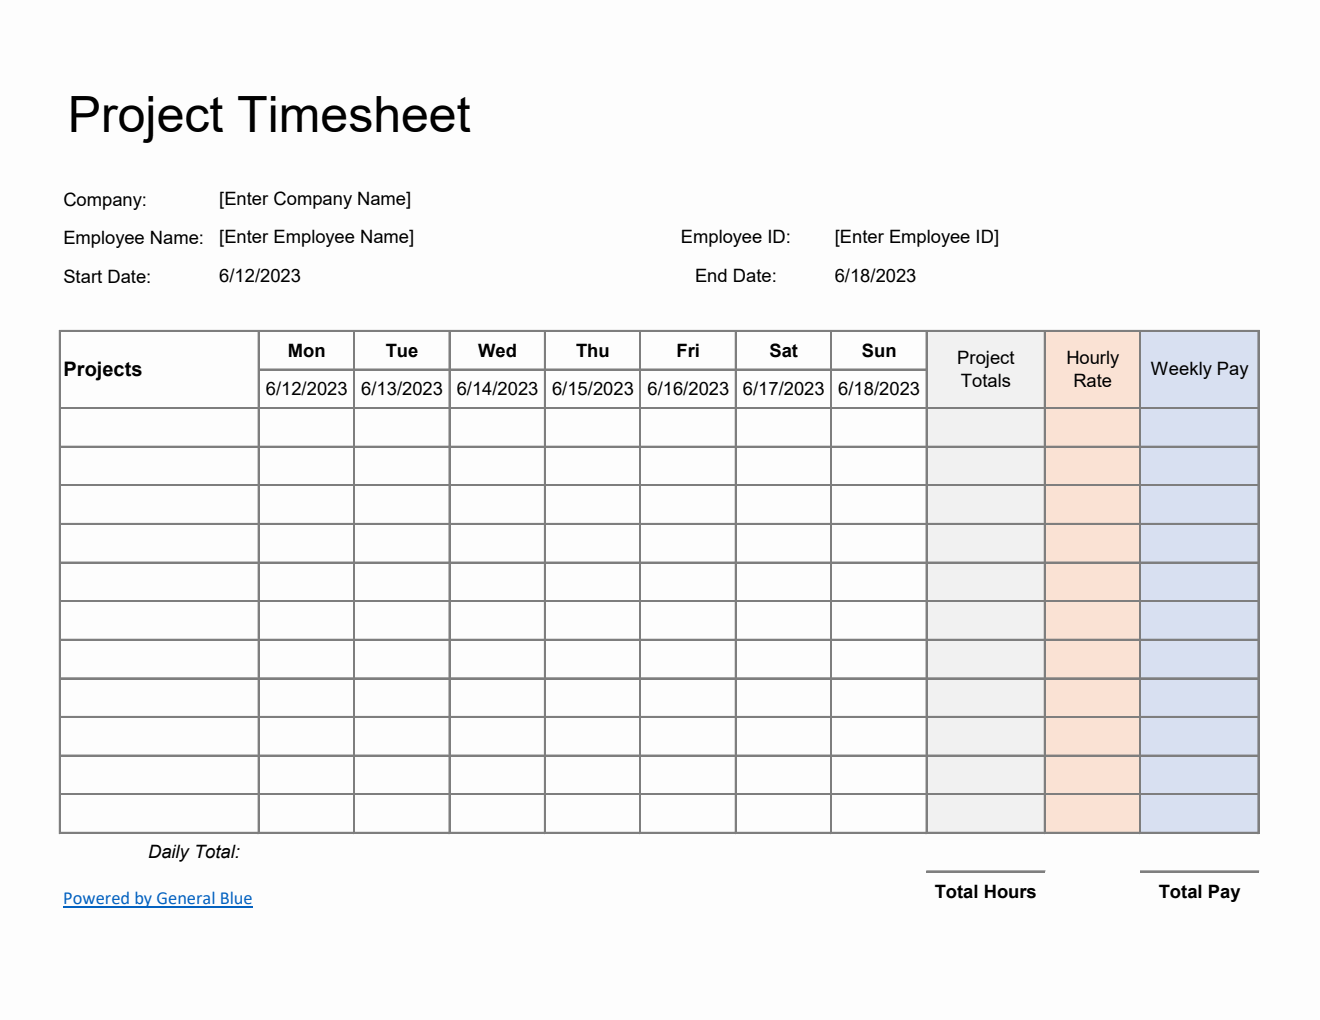Select the Wed column header

click(x=497, y=351)
